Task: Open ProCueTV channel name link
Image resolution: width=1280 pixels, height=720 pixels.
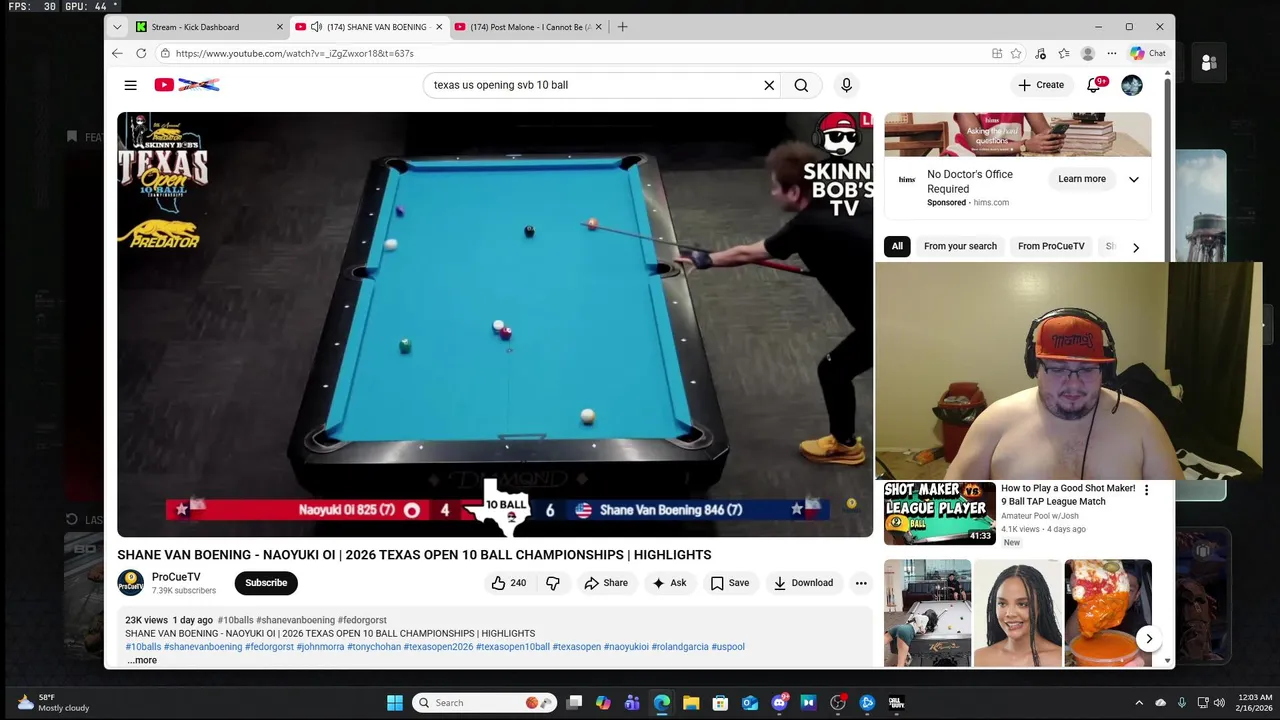Action: [176, 577]
